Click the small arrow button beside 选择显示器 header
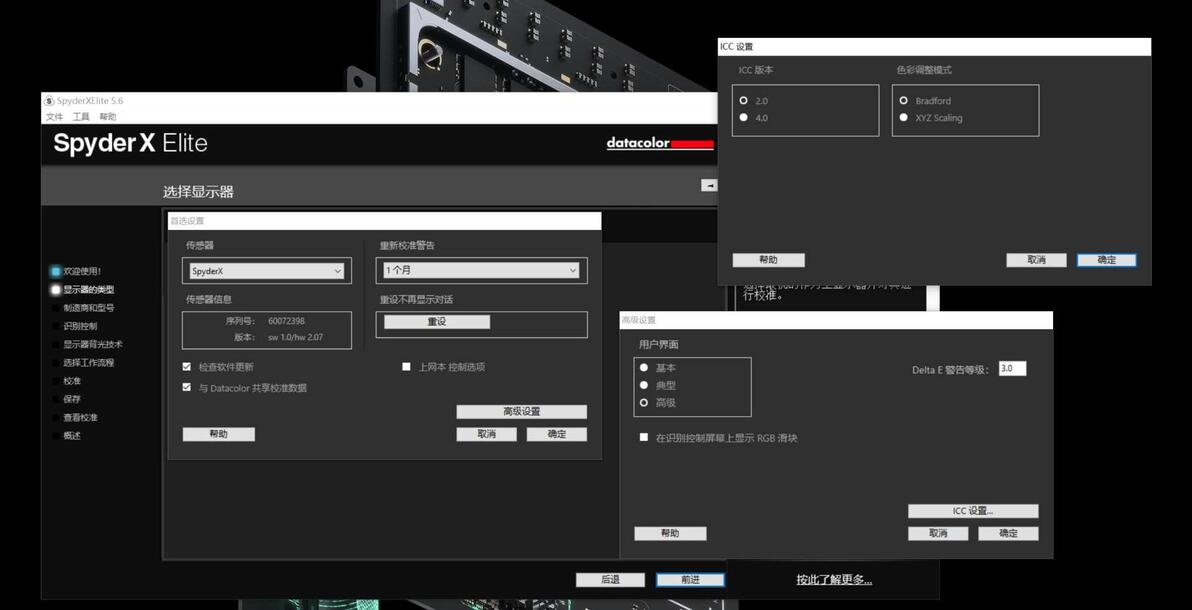The image size is (1192, 610). pos(709,185)
